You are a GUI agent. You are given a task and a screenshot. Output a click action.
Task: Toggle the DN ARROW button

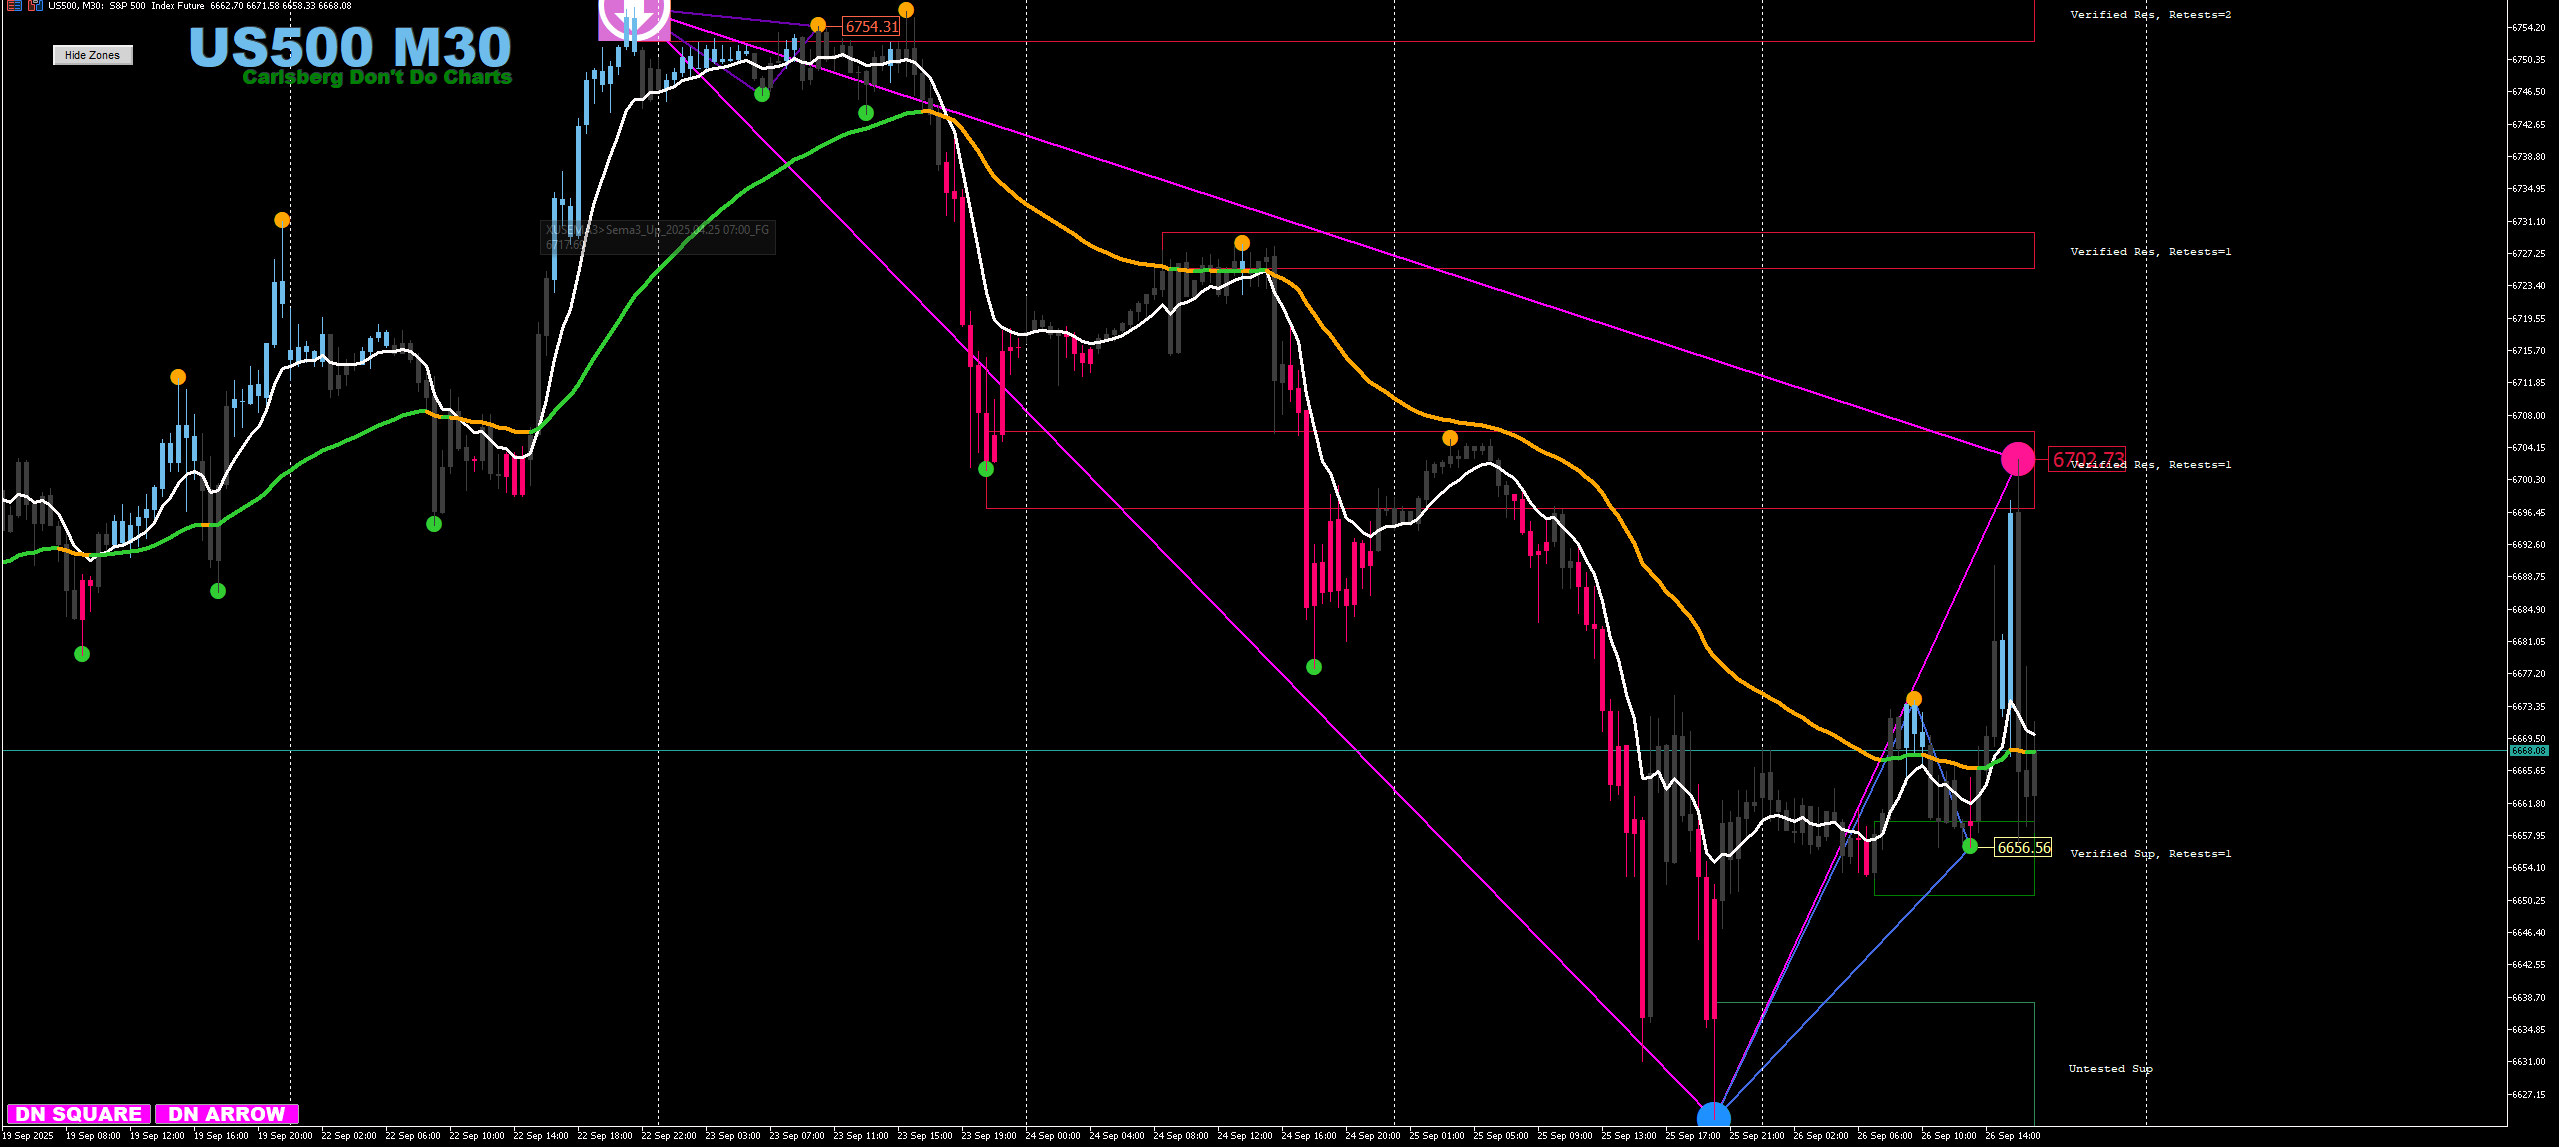click(x=227, y=1114)
